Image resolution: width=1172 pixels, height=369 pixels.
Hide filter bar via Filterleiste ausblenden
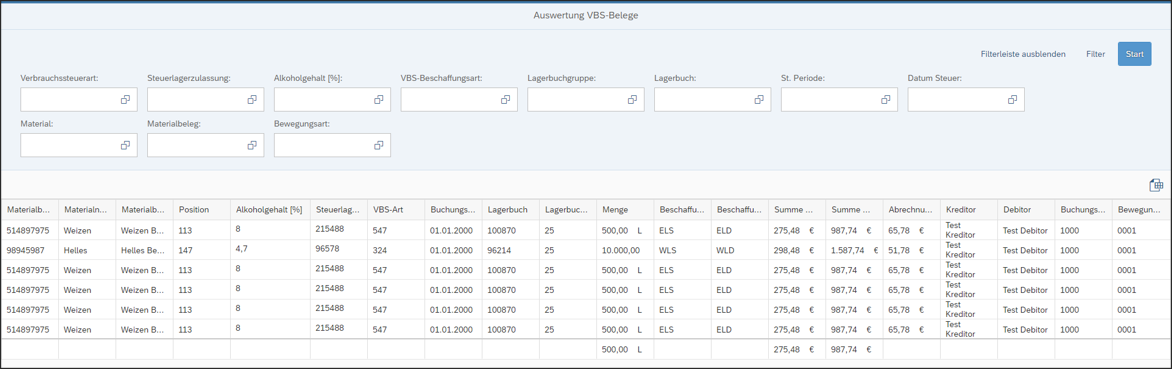pos(1023,54)
